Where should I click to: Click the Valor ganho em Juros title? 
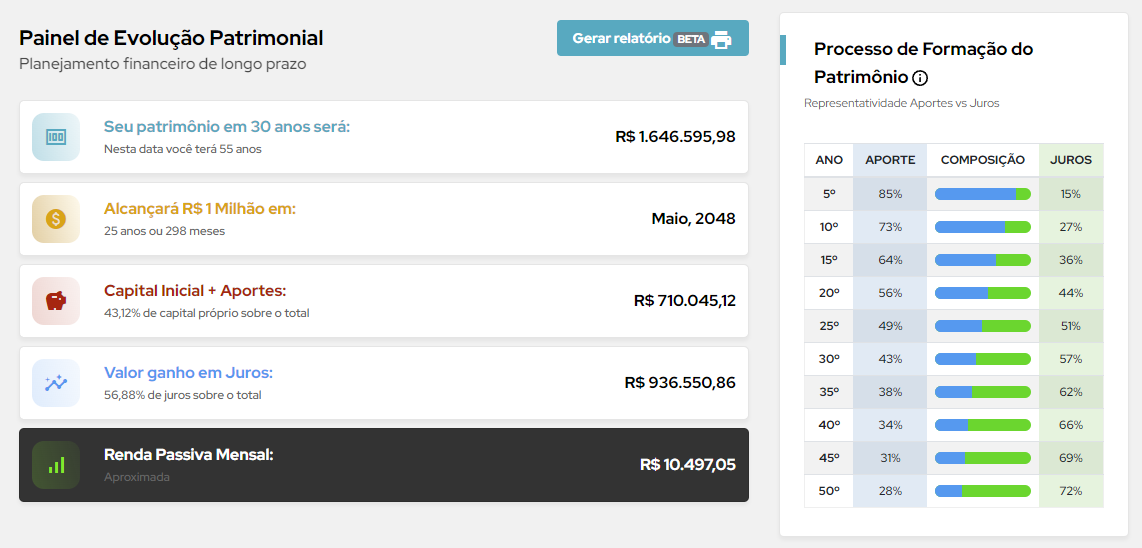click(188, 373)
